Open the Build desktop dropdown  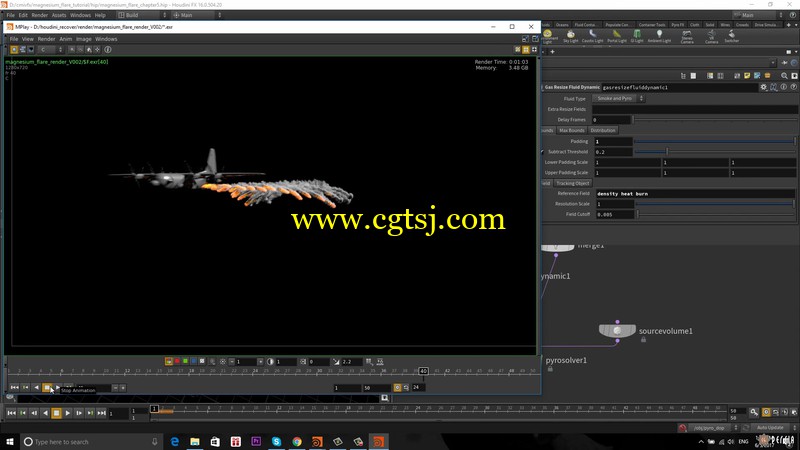(142, 15)
